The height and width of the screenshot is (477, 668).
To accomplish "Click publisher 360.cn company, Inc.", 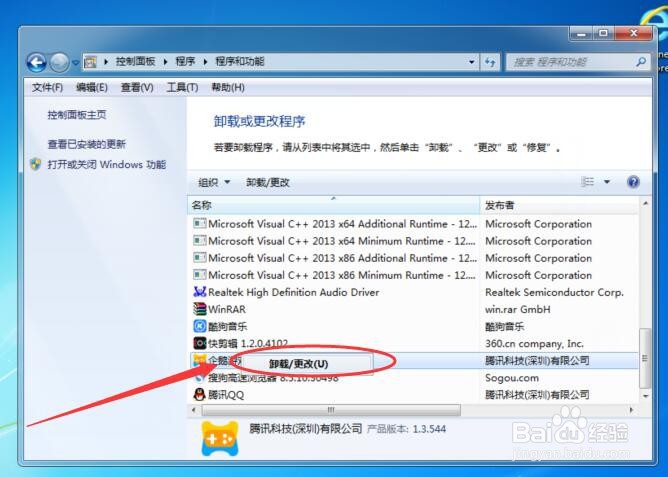I will 534,344.
